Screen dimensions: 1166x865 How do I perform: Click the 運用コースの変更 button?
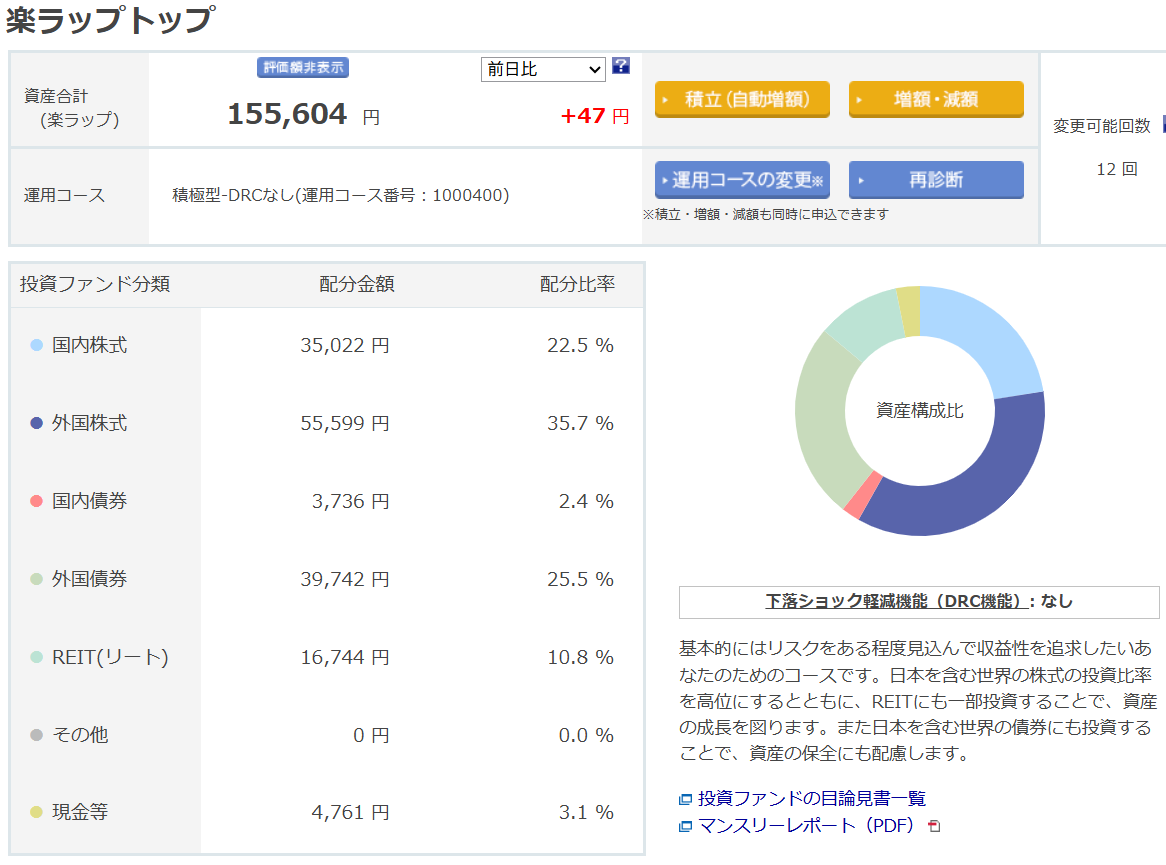tap(742, 180)
